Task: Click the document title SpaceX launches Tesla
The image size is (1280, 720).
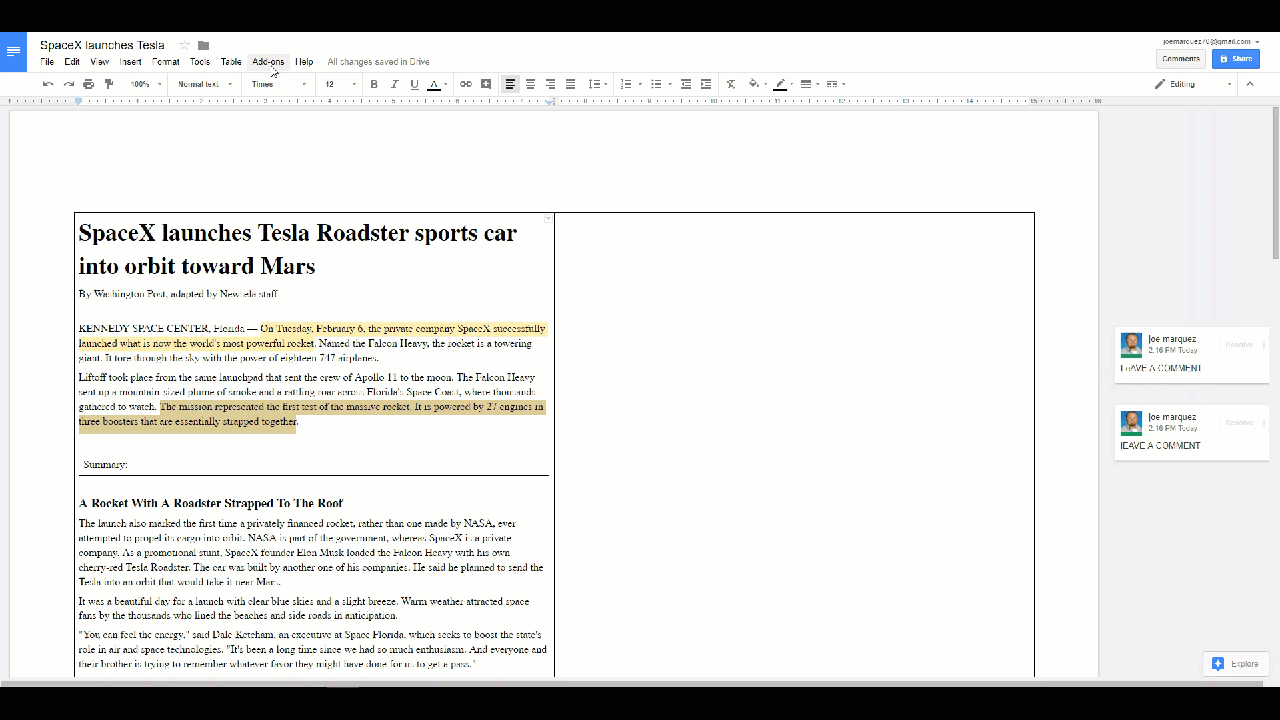Action: 102,45
